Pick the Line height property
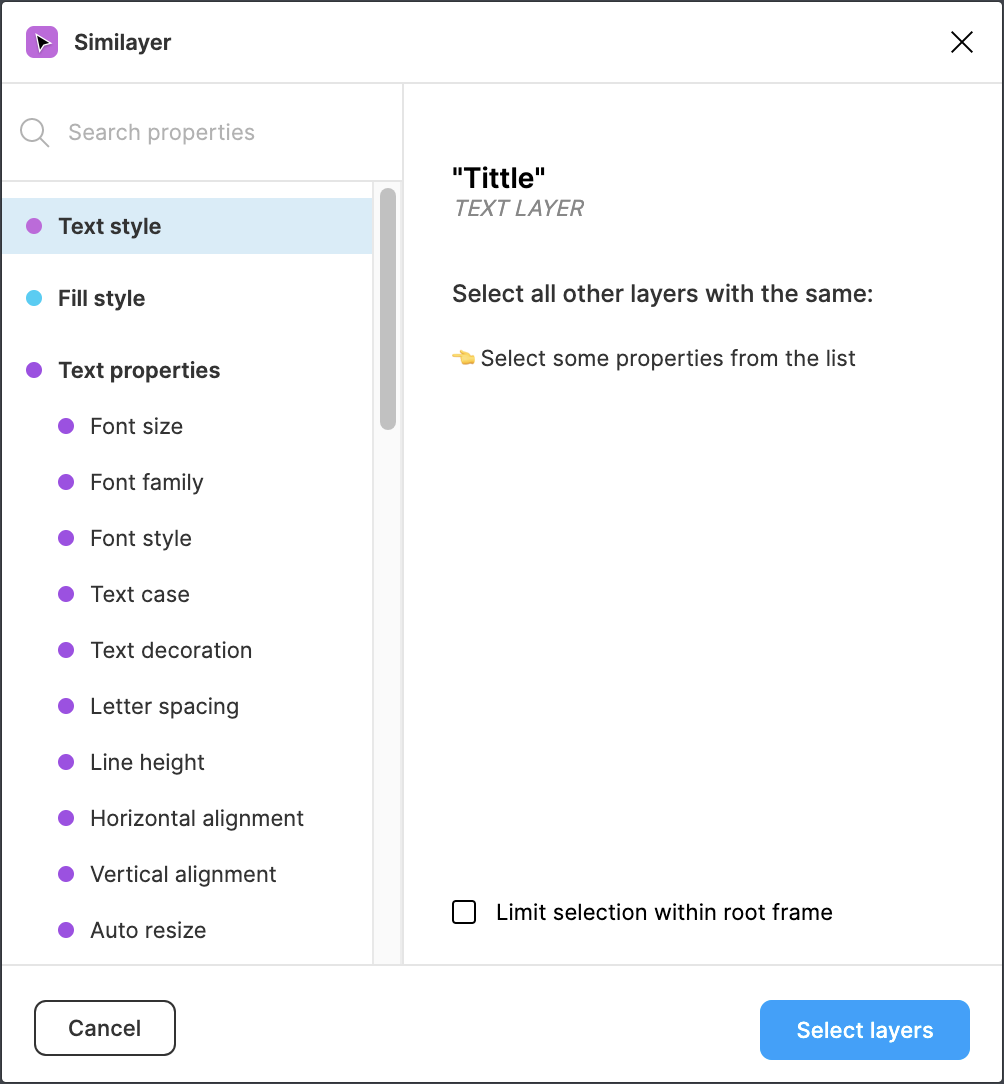 [148, 762]
